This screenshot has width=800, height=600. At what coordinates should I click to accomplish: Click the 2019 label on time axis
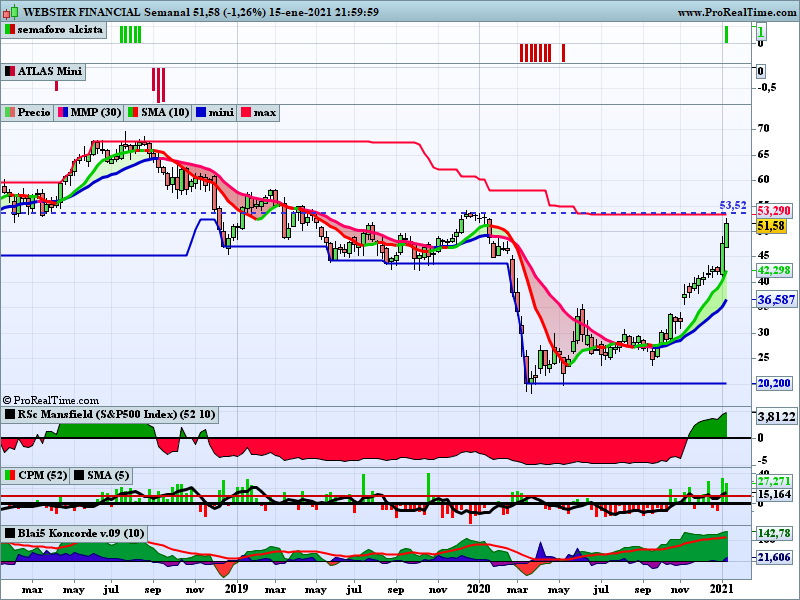point(237,589)
